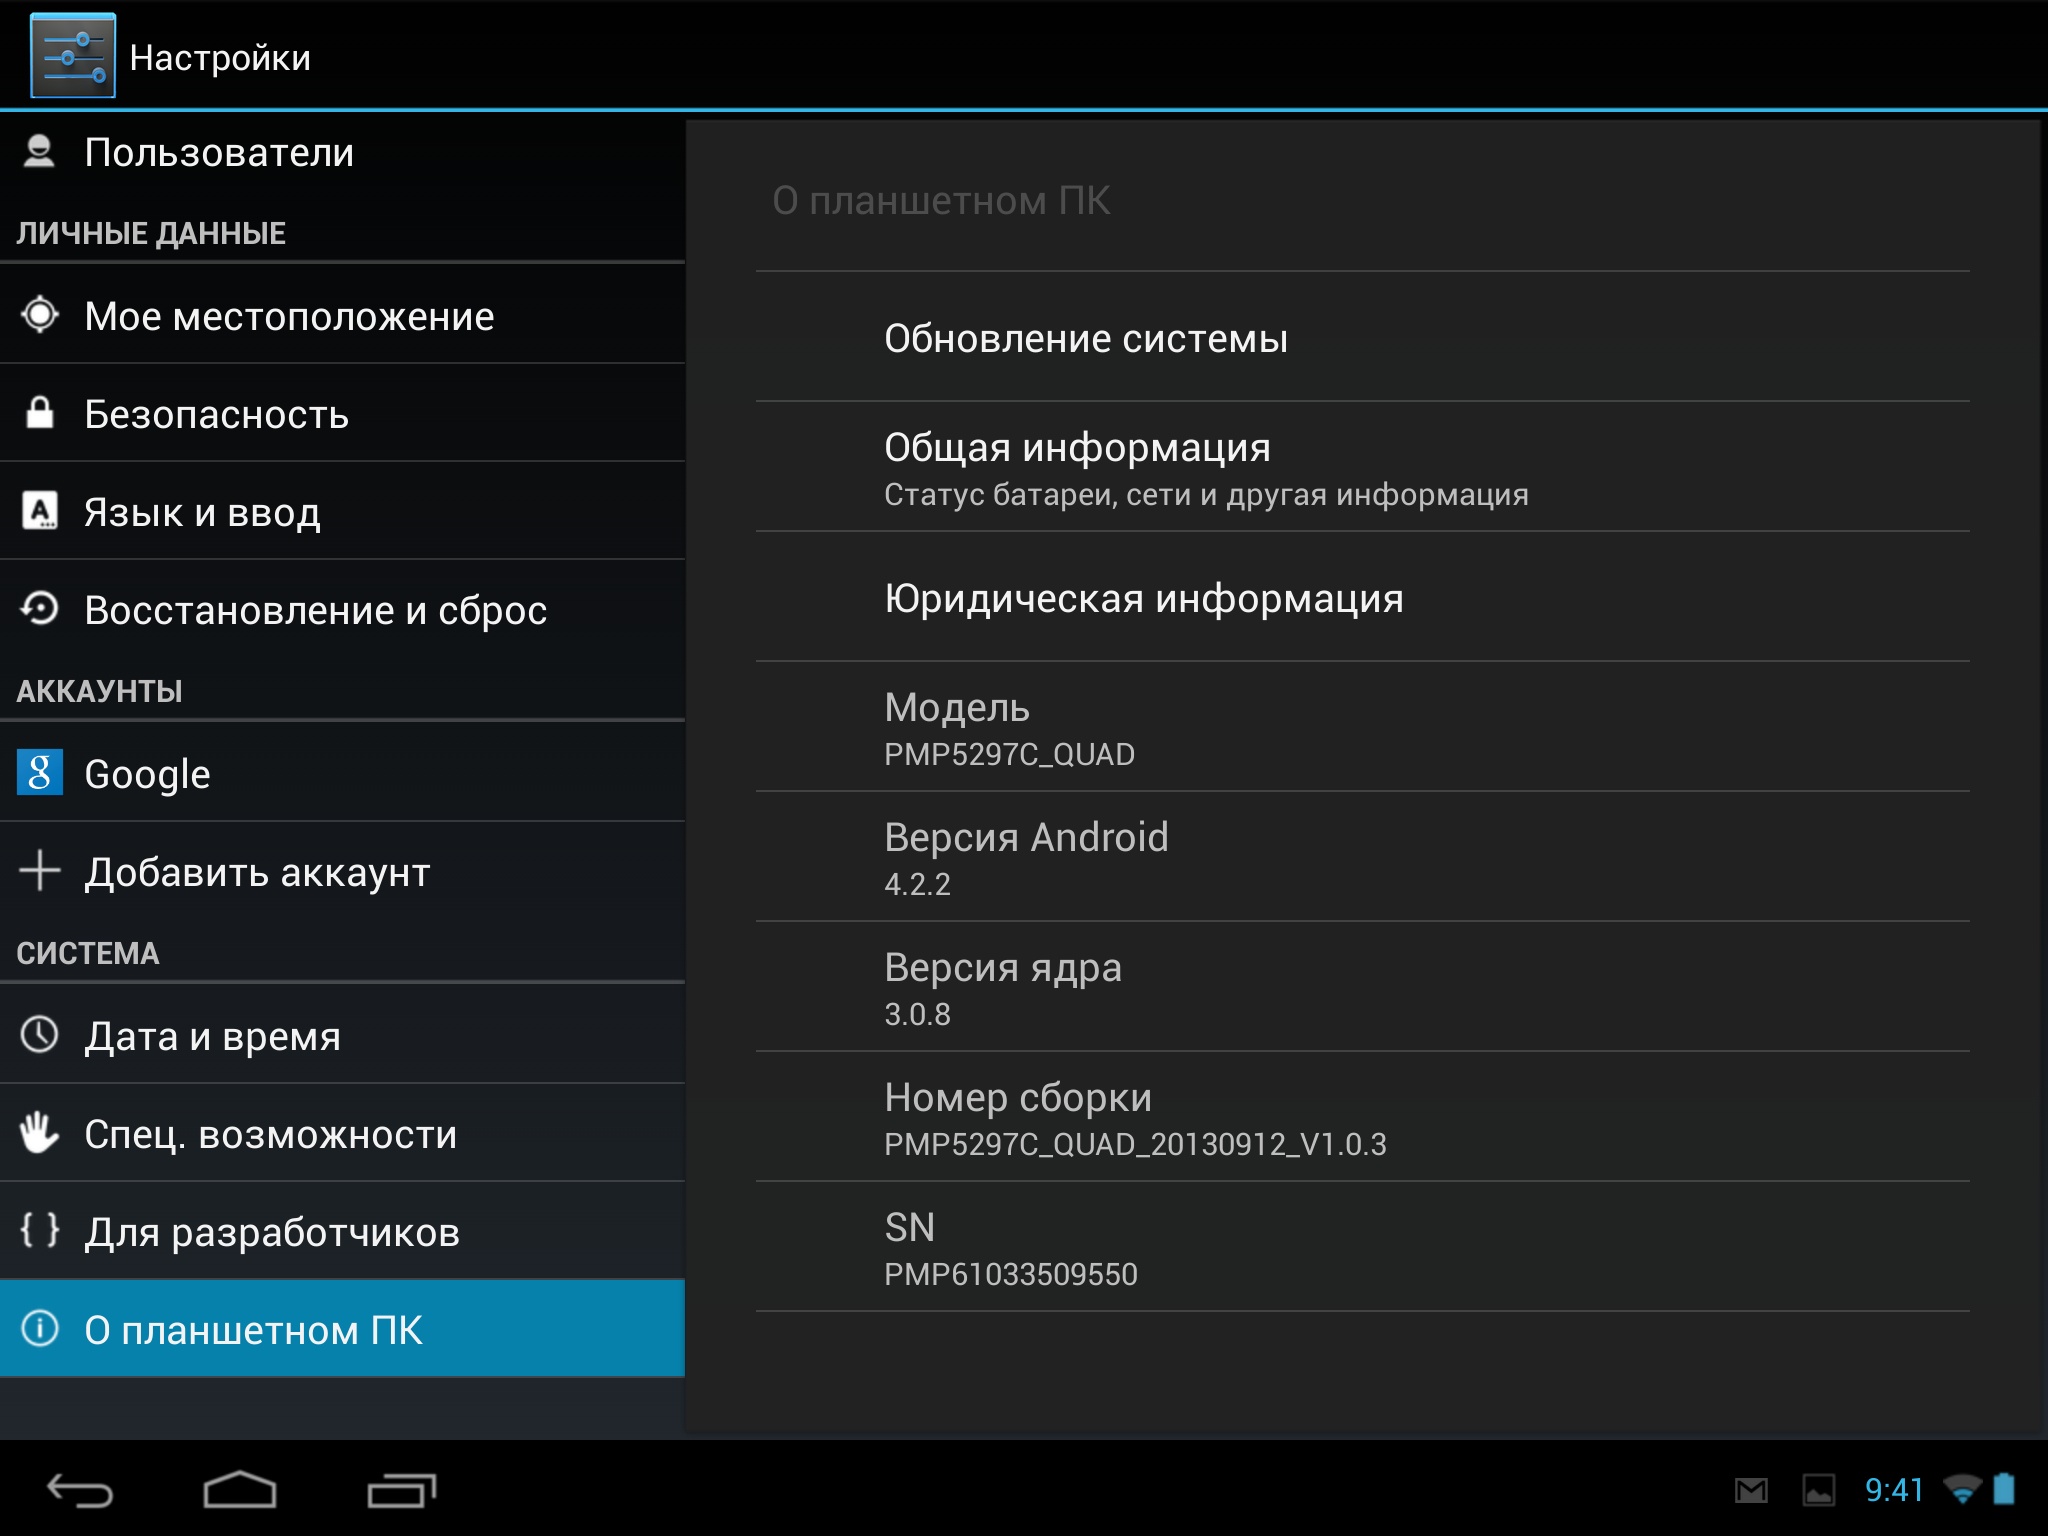Open the Gmail notification icon
Screen dimensions: 2048x1536
(1750, 1491)
